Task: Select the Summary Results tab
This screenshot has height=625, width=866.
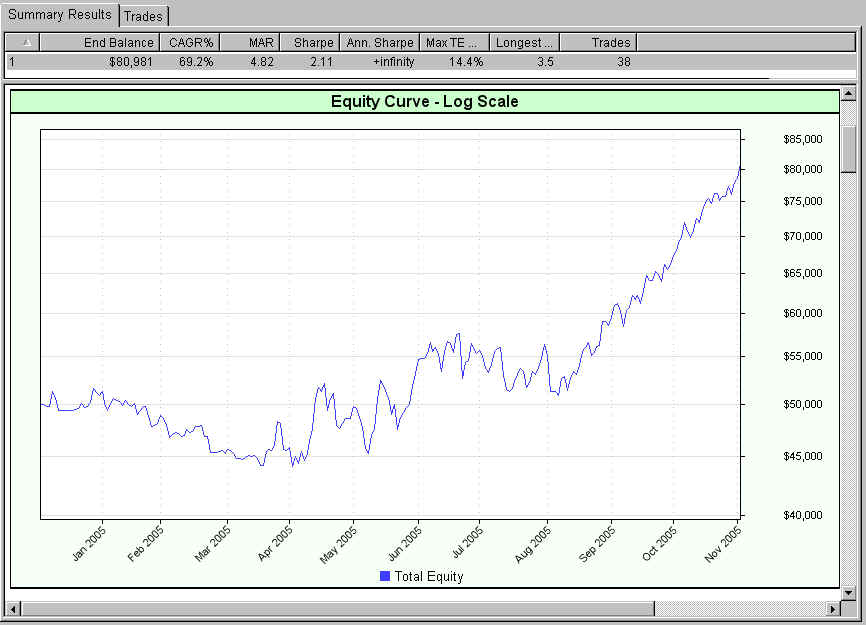Action: pyautogui.click(x=60, y=15)
